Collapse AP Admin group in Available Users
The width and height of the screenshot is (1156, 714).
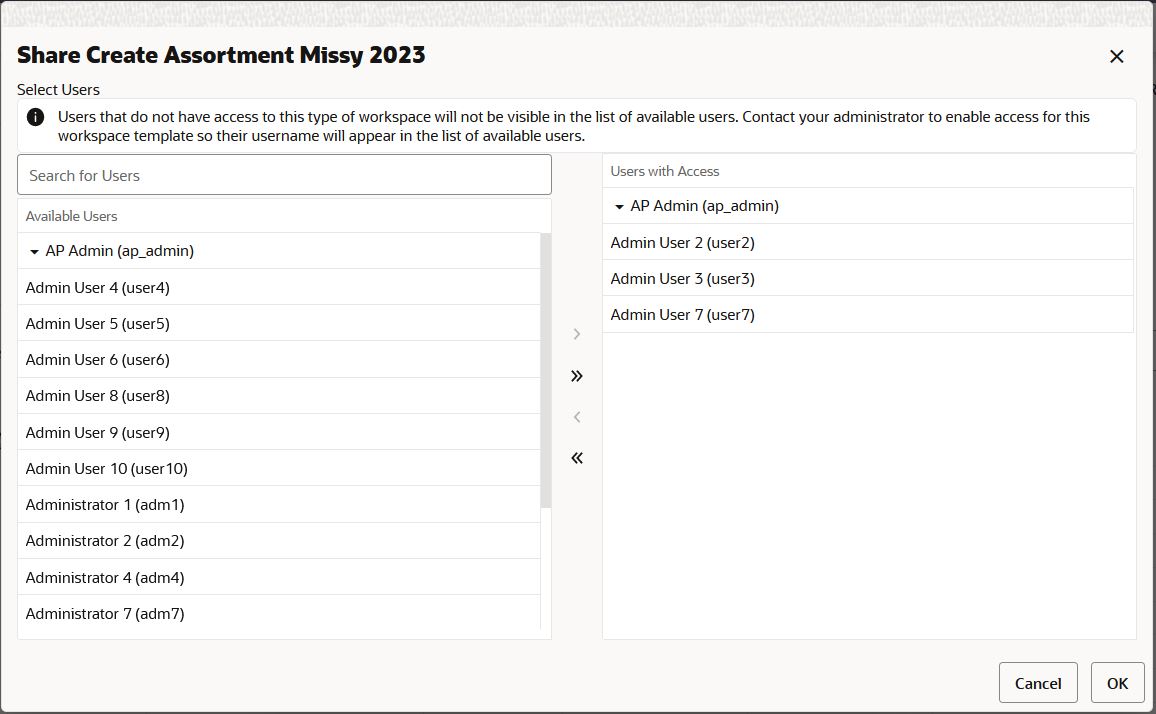pos(33,250)
